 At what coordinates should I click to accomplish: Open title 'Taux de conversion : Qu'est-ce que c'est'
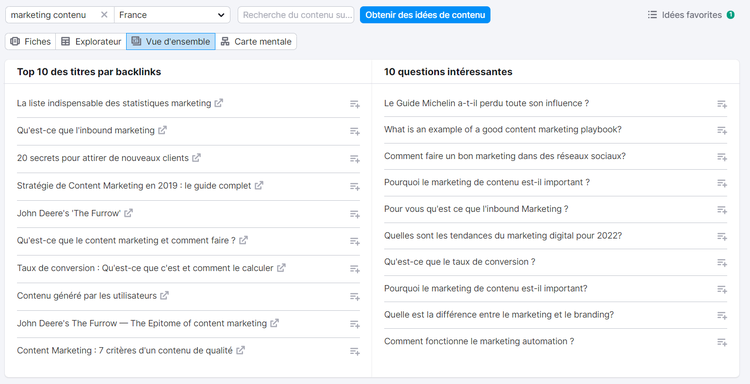click(145, 268)
